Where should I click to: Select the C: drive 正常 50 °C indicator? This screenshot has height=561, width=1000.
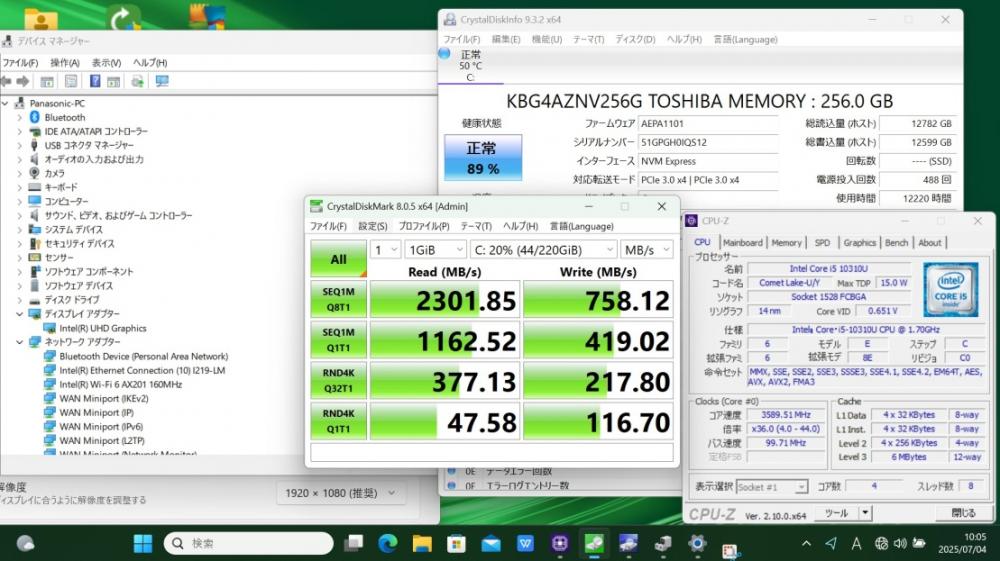pyautogui.click(x=470, y=66)
